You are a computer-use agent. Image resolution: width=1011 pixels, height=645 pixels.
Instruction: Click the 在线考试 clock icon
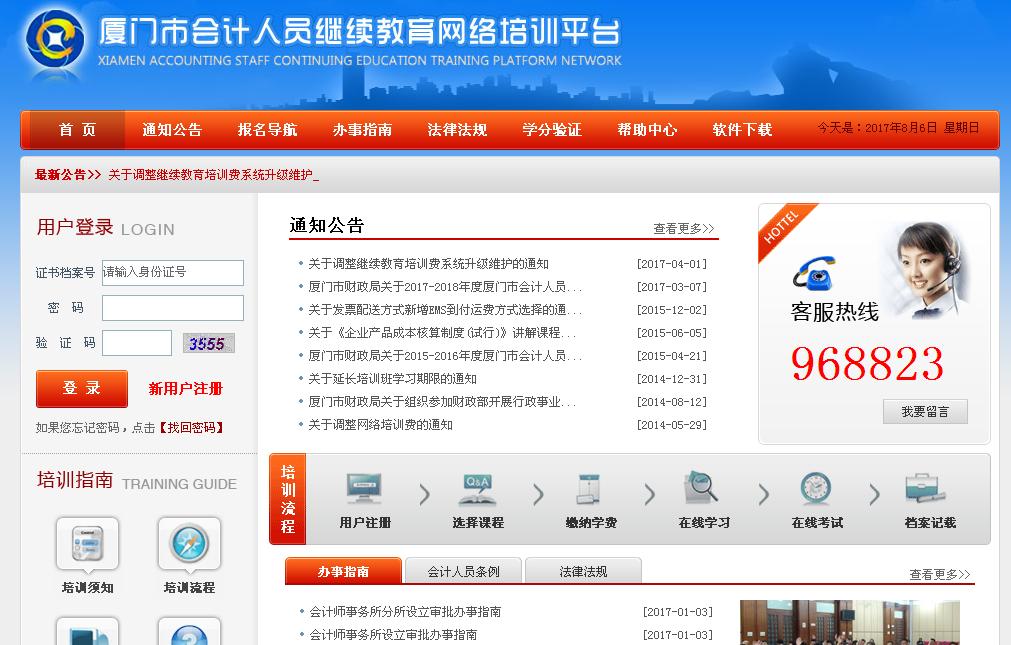coord(815,489)
